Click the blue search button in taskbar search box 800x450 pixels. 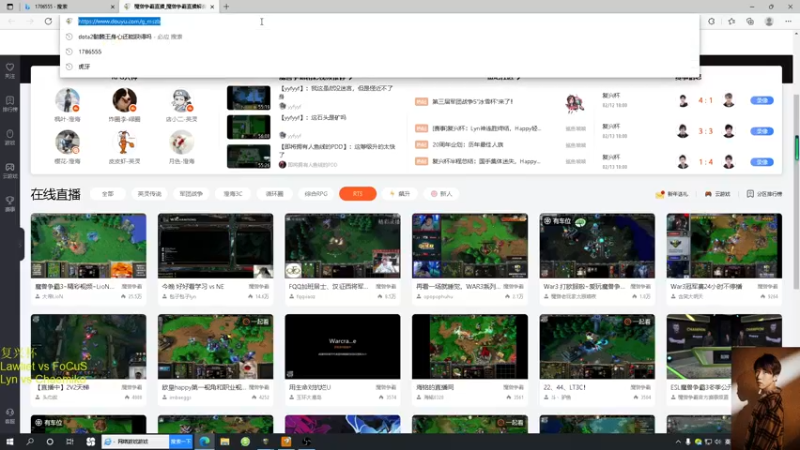(181, 442)
